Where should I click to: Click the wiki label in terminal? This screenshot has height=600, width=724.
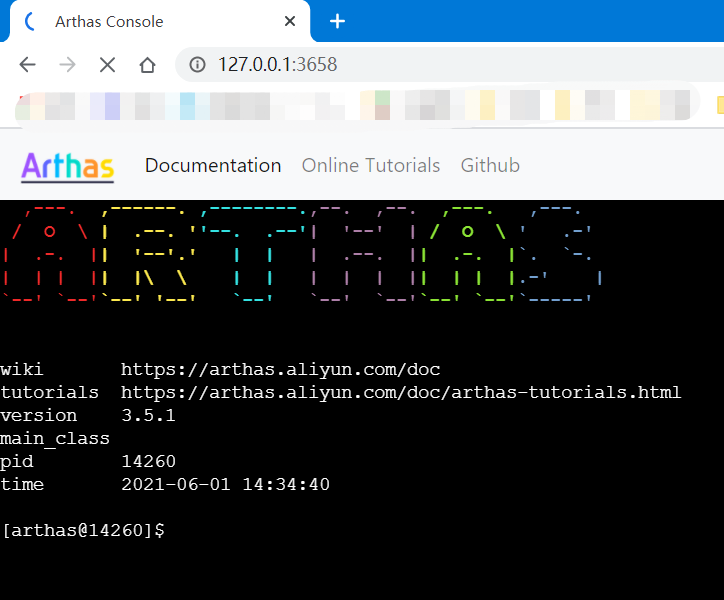point(22,370)
